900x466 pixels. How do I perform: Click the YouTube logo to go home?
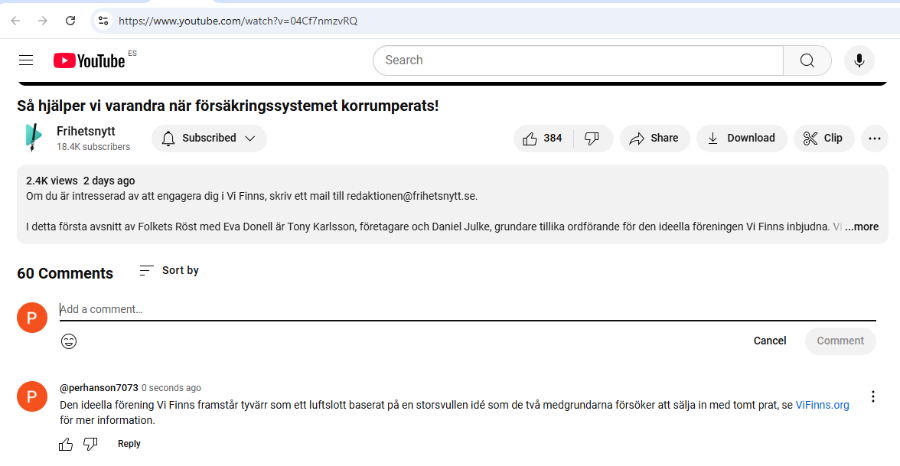tap(90, 61)
